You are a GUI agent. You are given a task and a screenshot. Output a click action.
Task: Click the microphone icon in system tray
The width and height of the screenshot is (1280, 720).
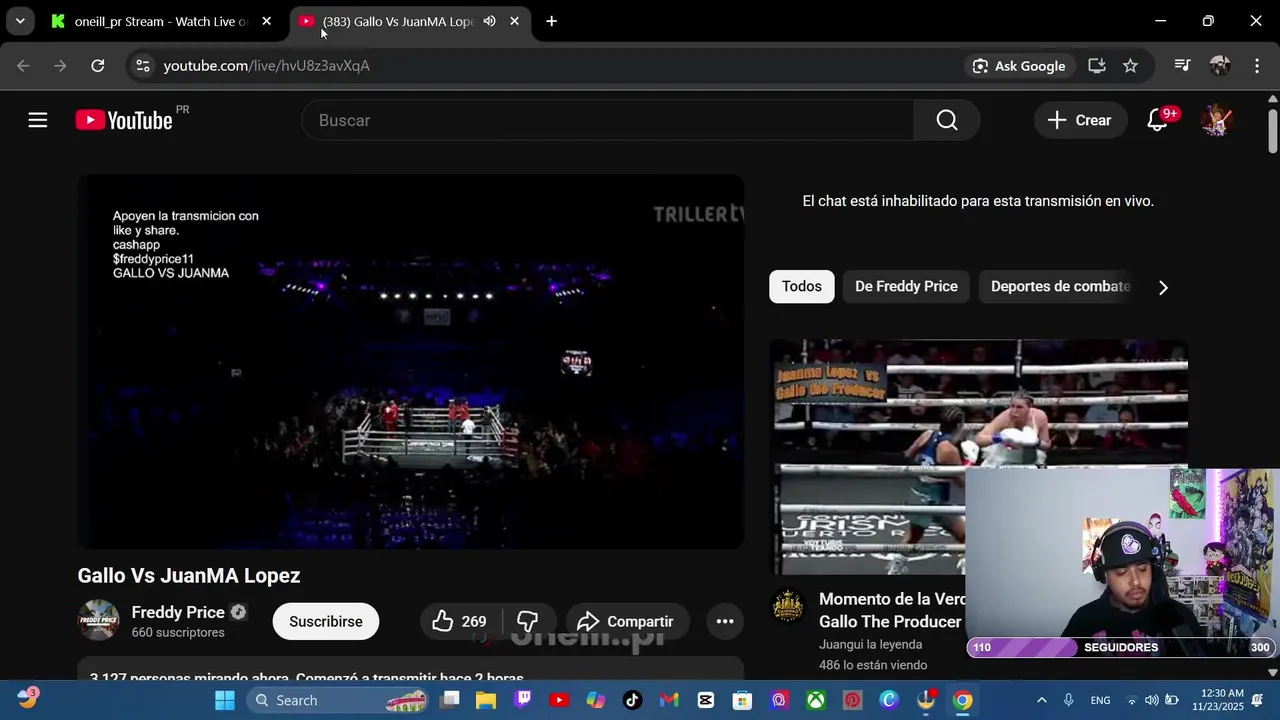pyautogui.click(x=1069, y=700)
